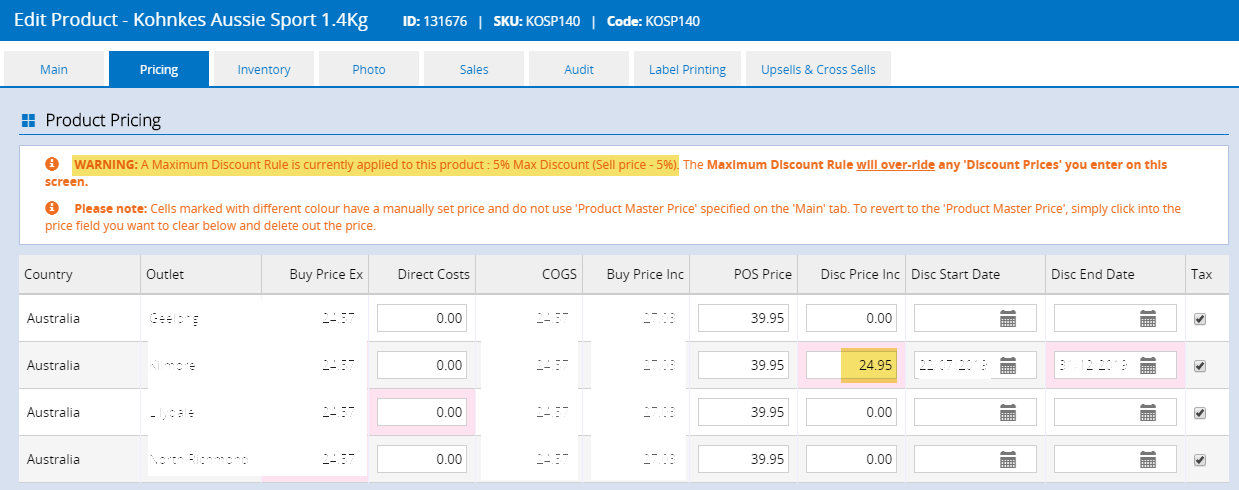
Task: Click product ID 131676 in header
Action: click(x=435, y=21)
